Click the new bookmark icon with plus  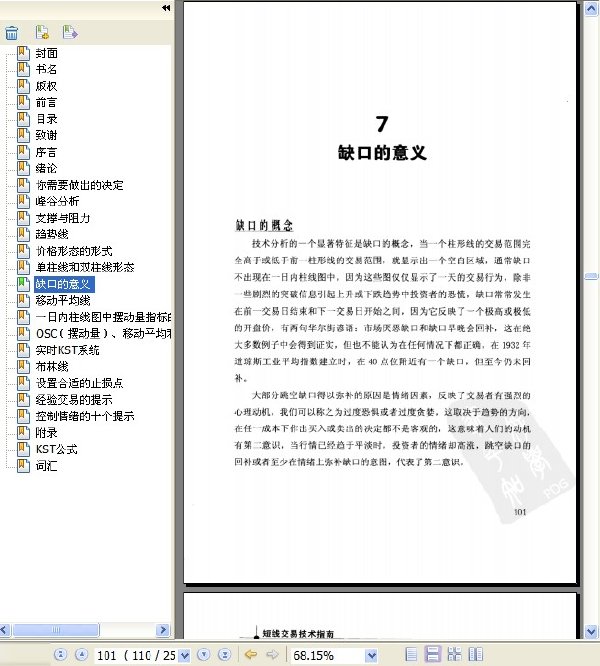pos(42,32)
